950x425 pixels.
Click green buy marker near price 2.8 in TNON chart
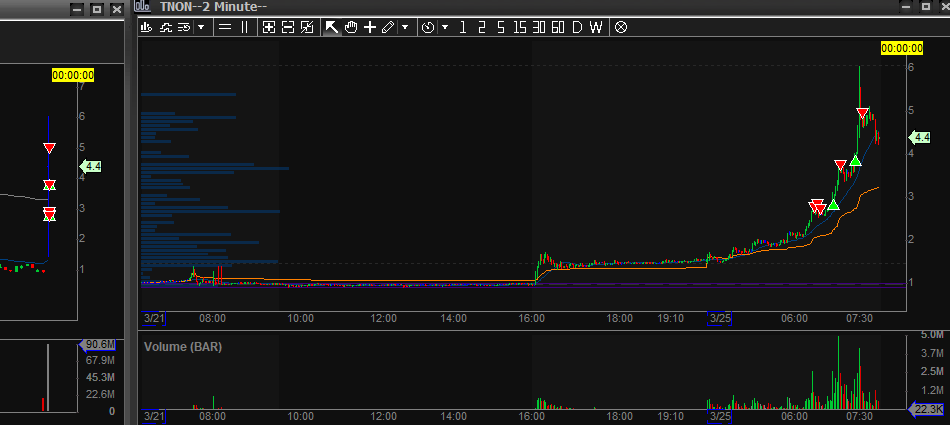pos(834,204)
